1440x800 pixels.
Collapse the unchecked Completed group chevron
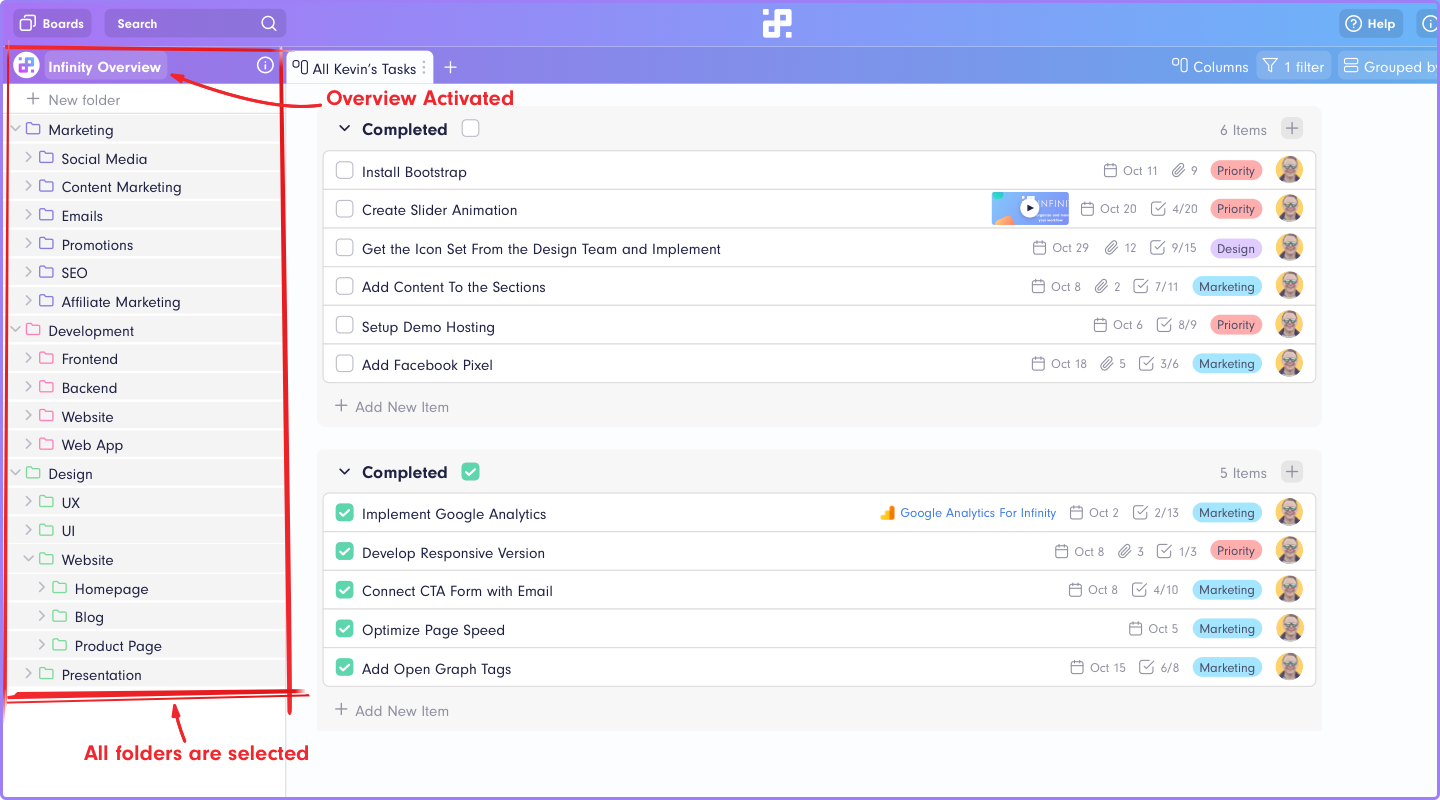(345, 129)
